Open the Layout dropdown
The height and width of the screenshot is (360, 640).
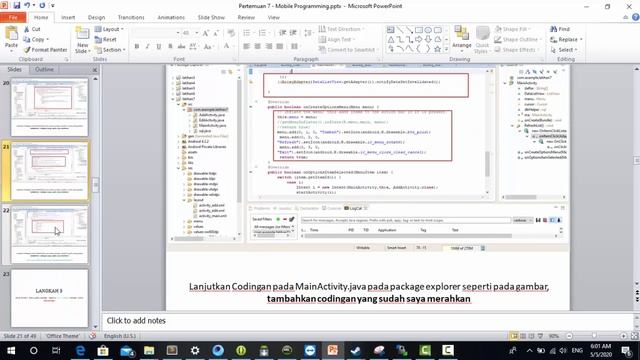click(109, 29)
